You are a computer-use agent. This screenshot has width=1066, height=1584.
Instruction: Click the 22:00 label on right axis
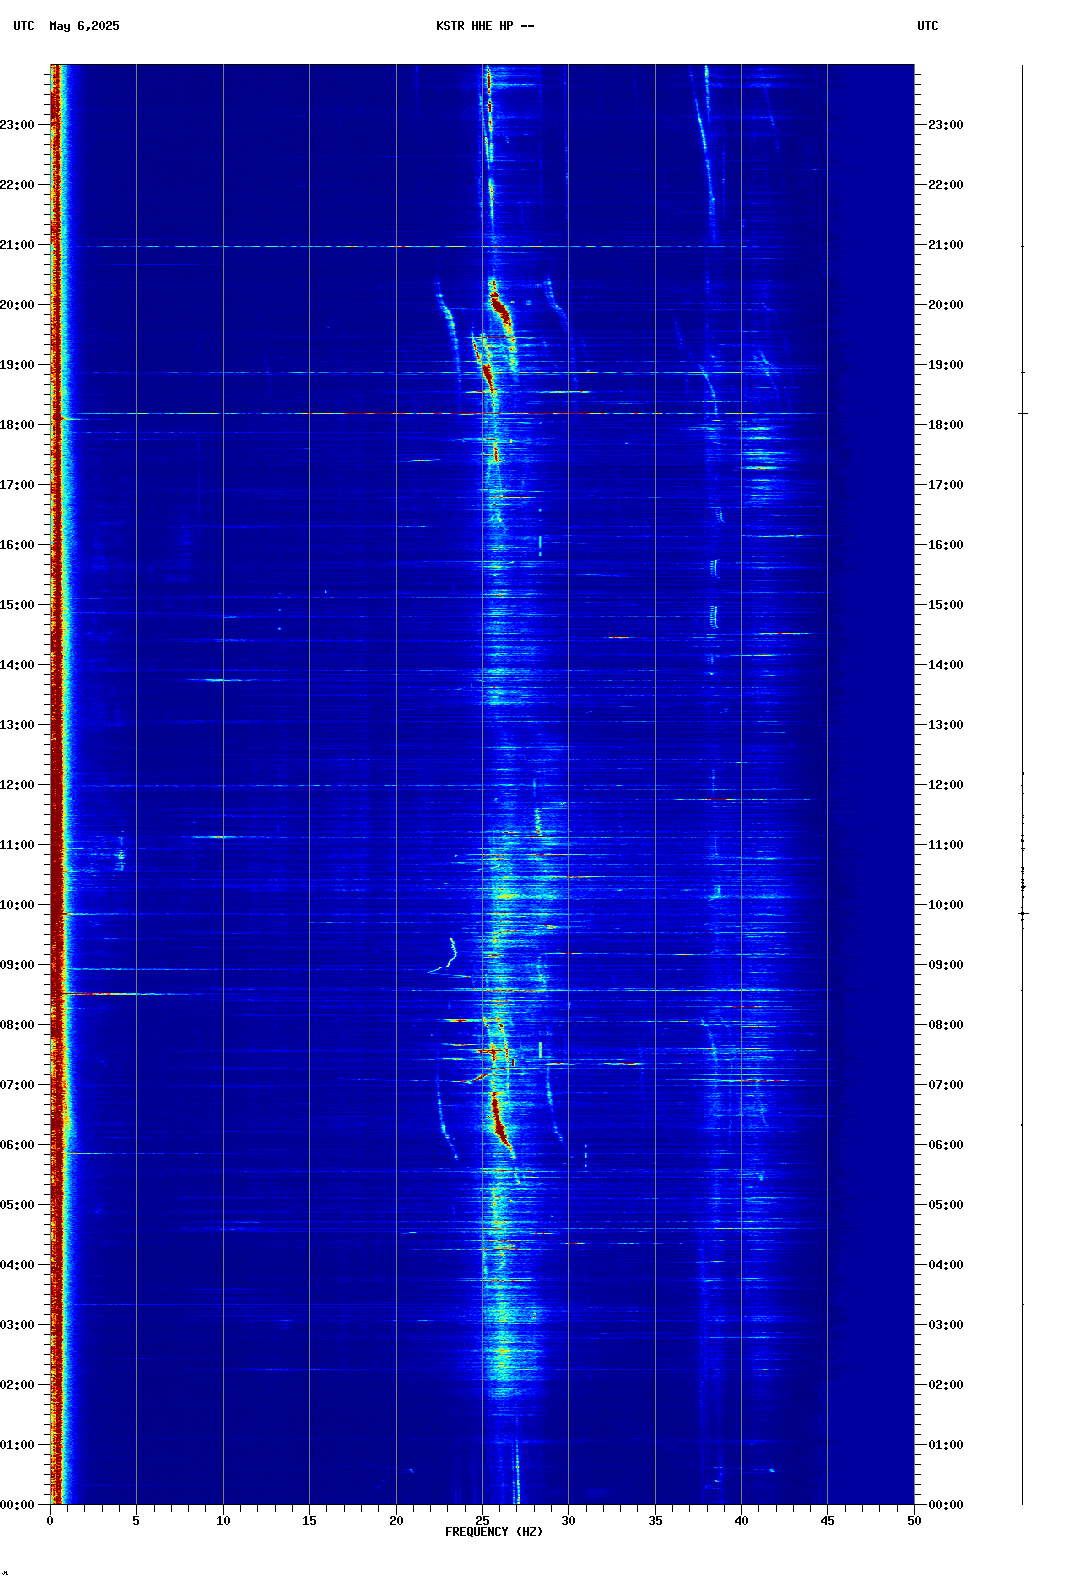(x=946, y=185)
